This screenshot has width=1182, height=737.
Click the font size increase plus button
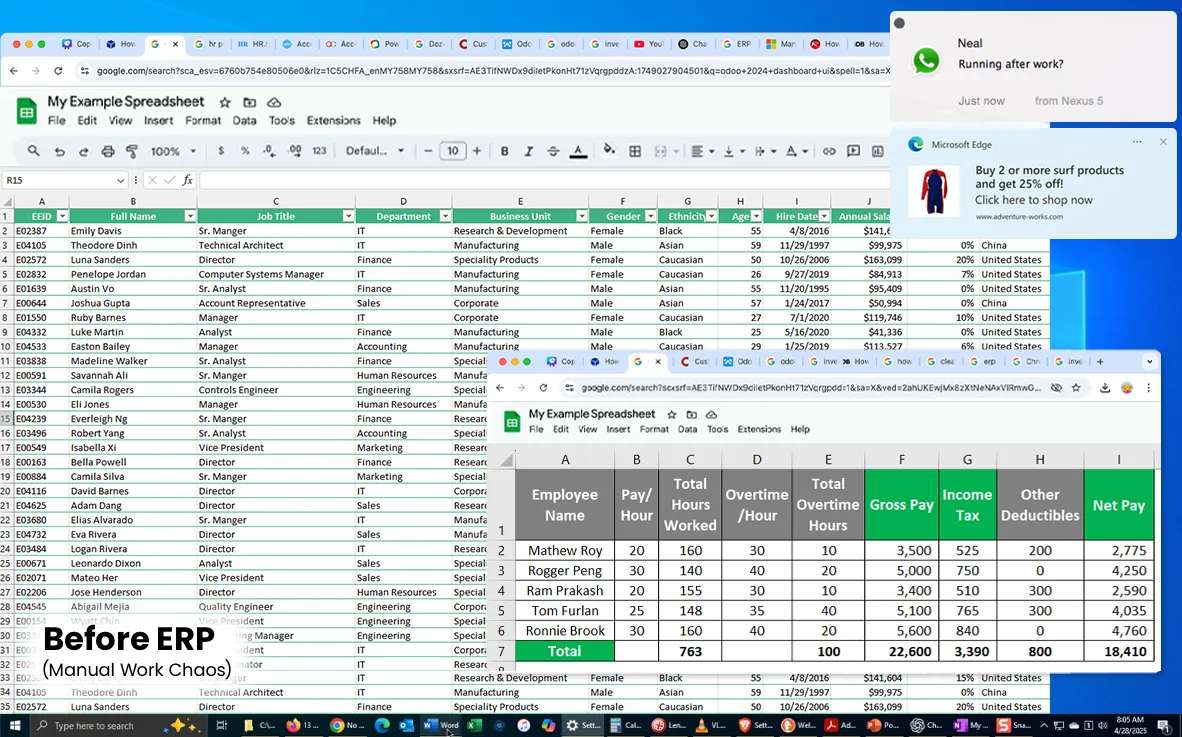[x=477, y=151]
